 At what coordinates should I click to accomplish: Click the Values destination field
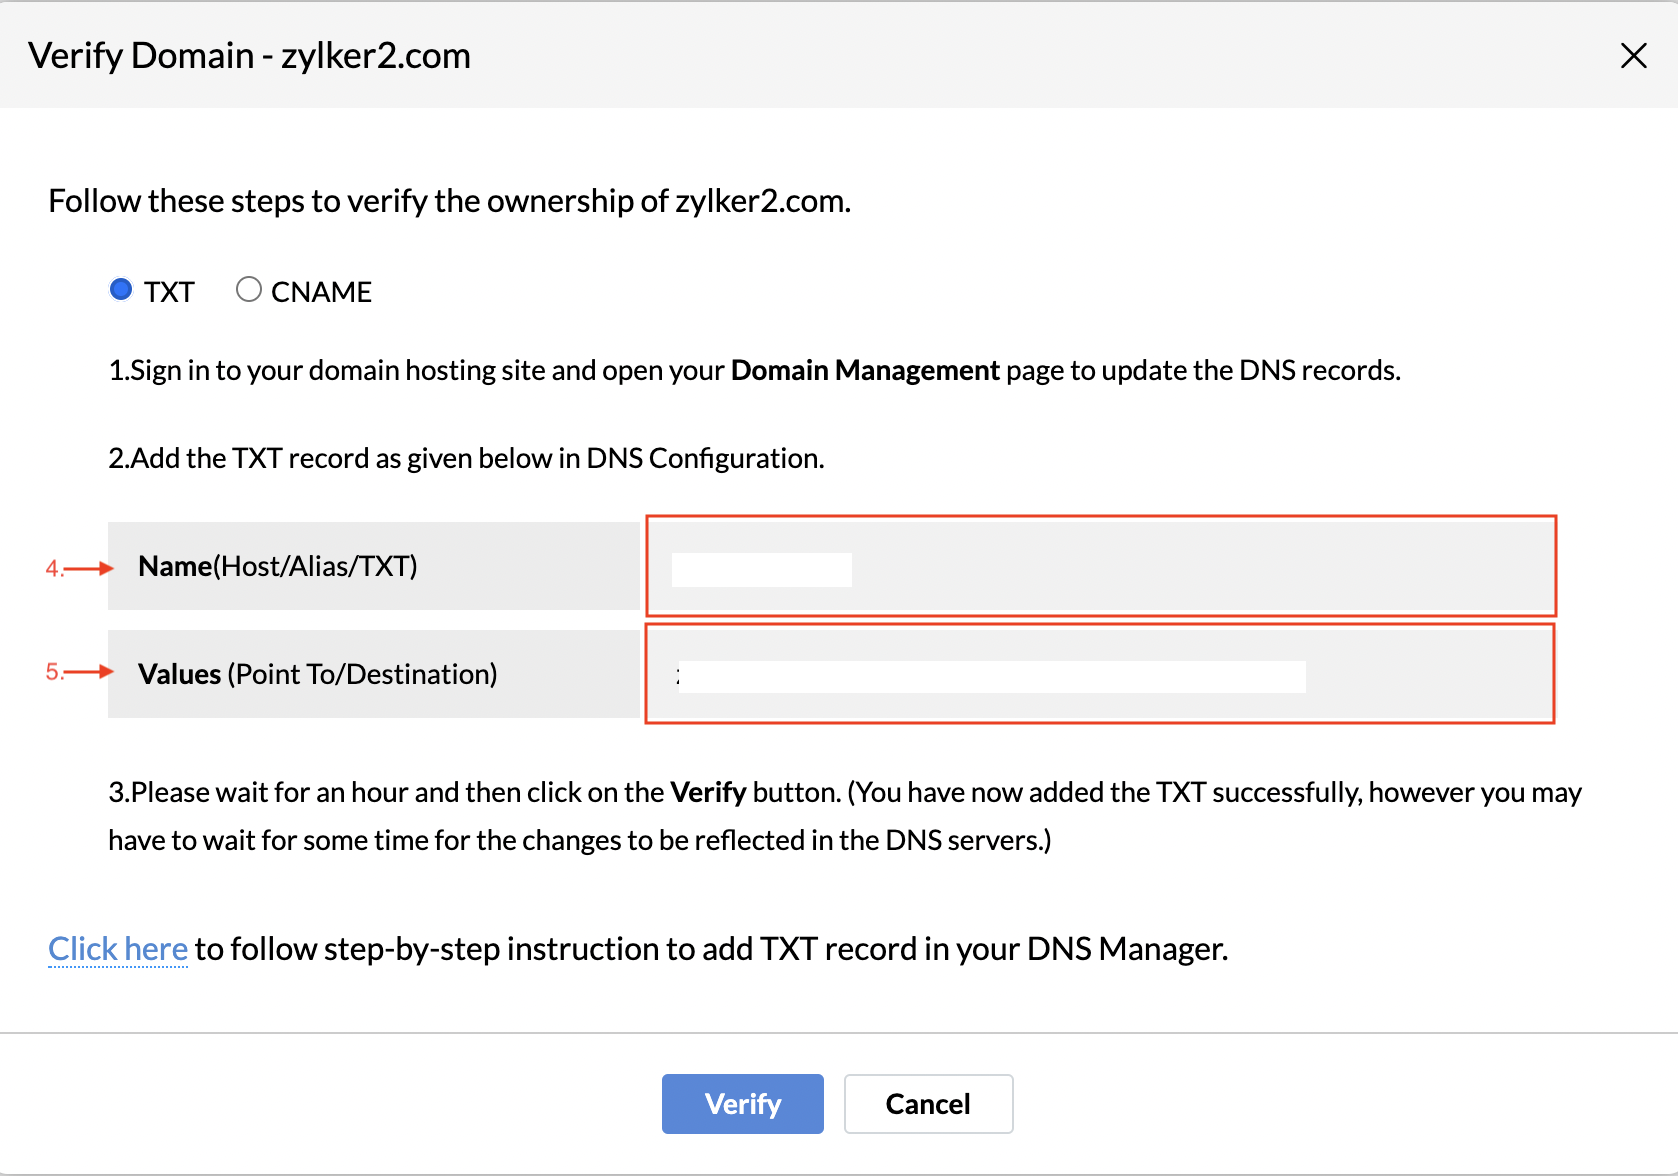pyautogui.click(x=1100, y=674)
